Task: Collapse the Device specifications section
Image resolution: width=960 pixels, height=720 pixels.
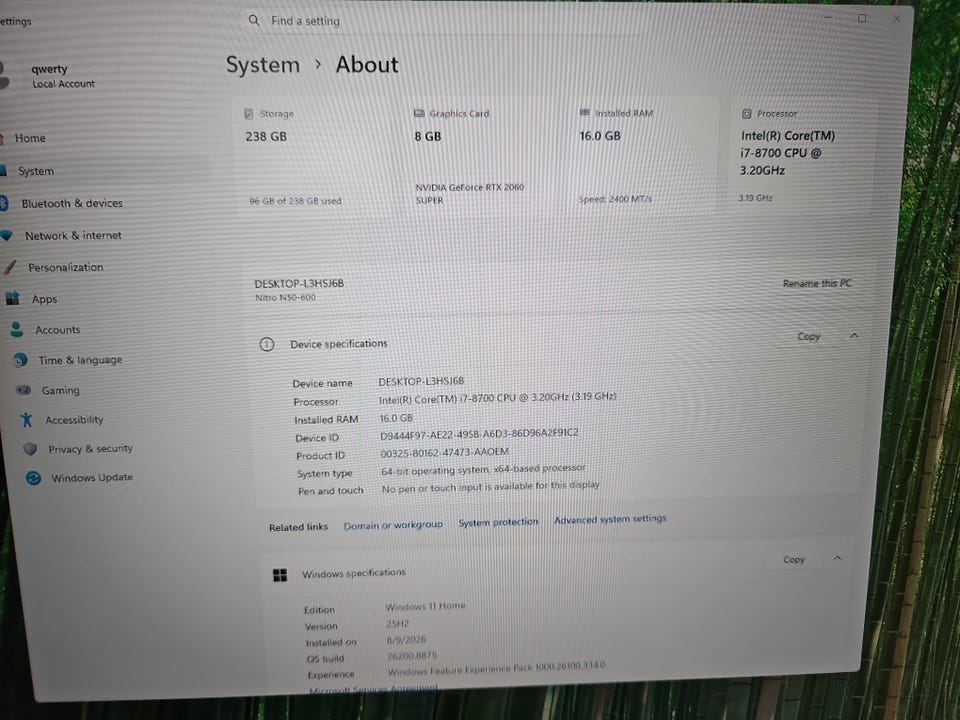Action: [854, 336]
